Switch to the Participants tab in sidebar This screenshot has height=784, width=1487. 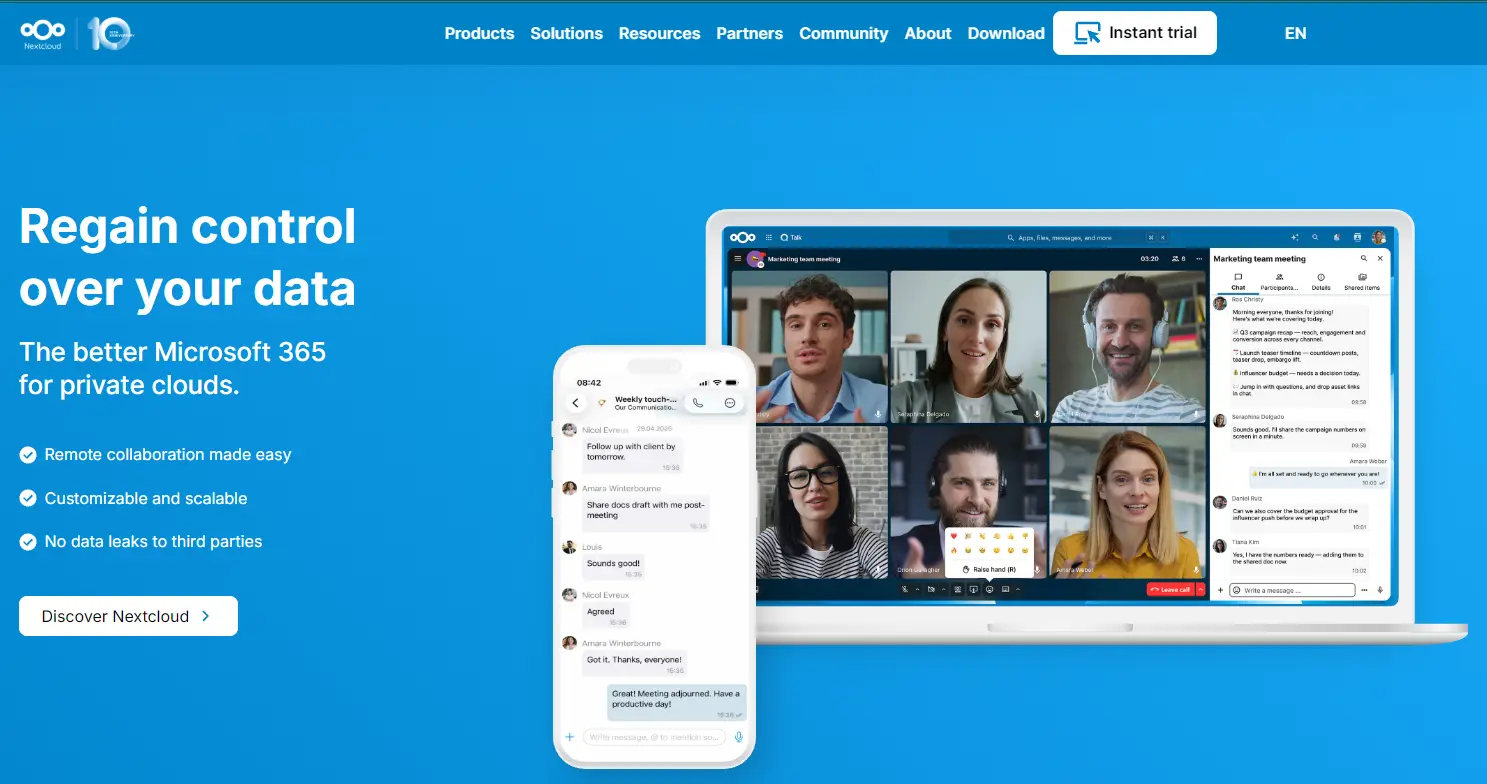click(1279, 282)
